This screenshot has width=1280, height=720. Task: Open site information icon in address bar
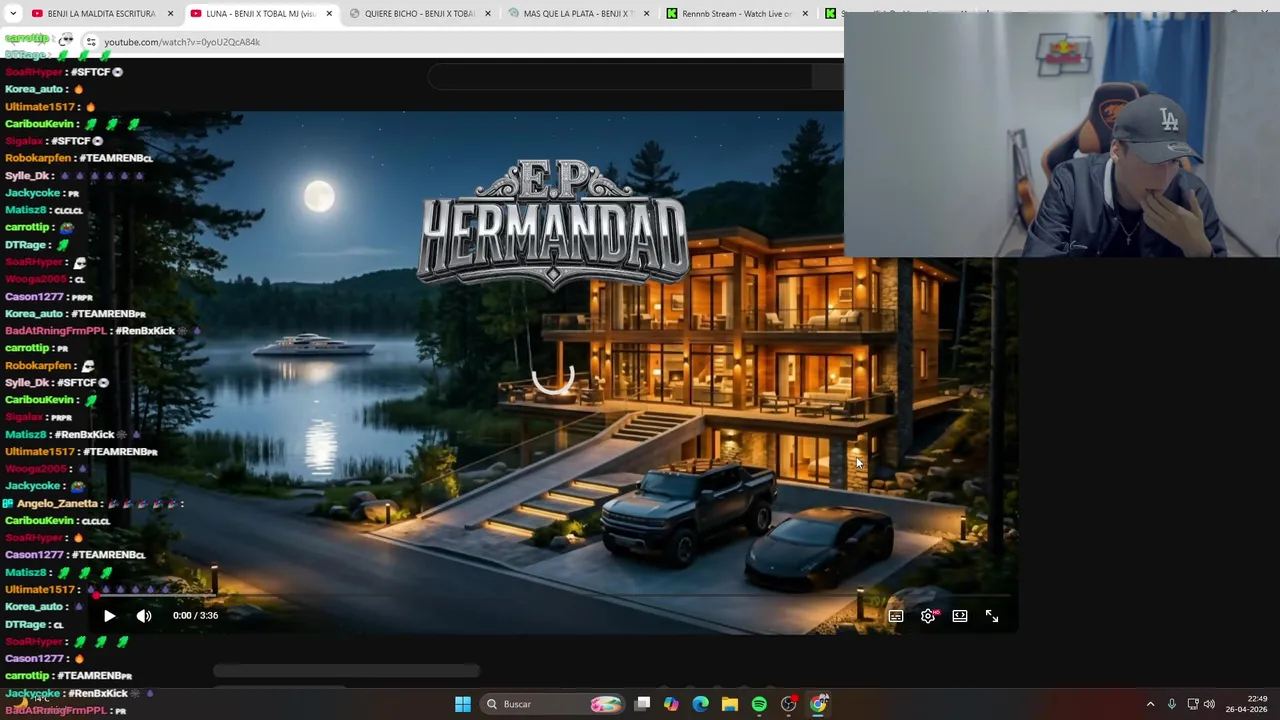click(91, 42)
